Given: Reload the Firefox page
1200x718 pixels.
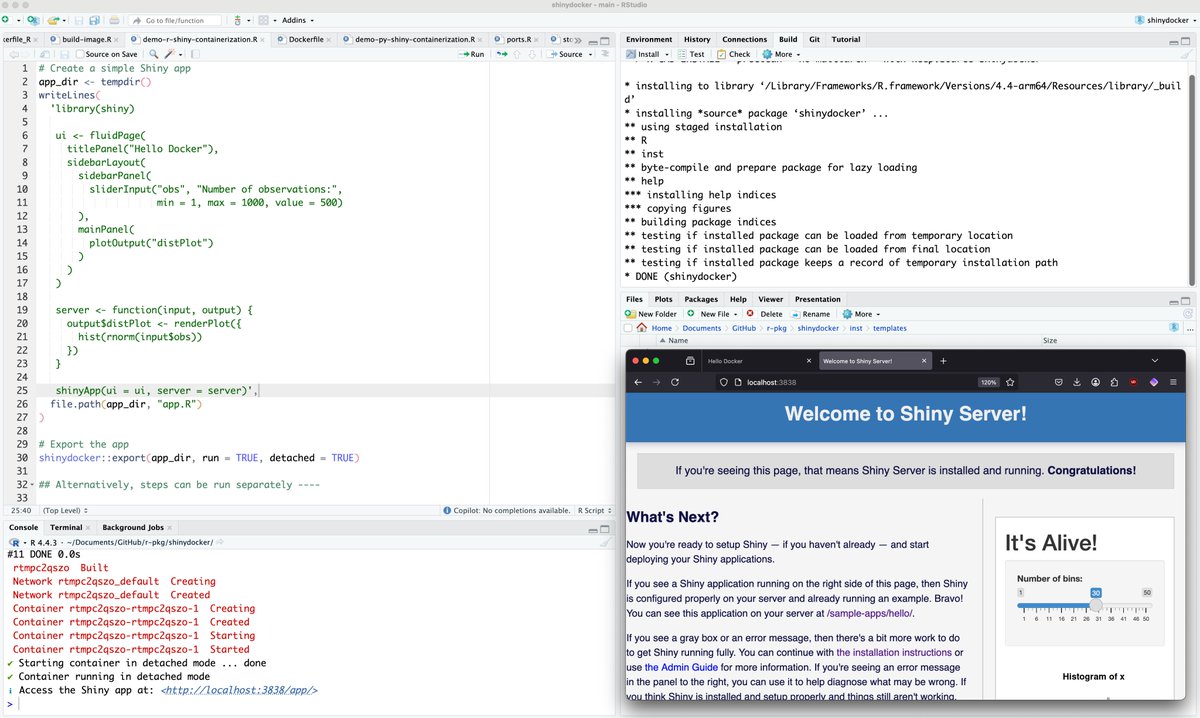Looking at the screenshot, I should (675, 382).
